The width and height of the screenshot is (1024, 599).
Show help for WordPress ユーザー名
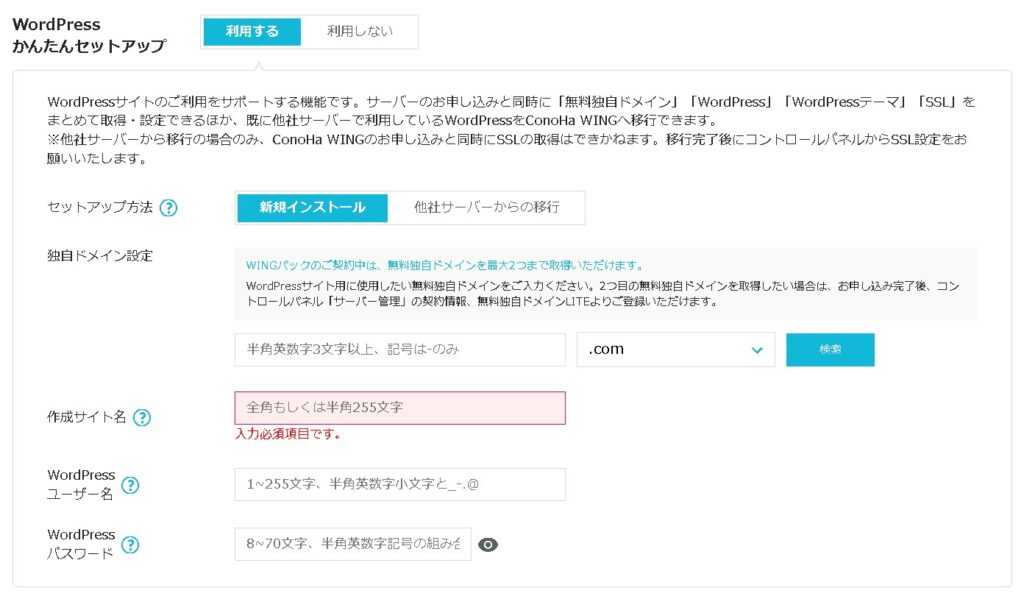(130, 486)
